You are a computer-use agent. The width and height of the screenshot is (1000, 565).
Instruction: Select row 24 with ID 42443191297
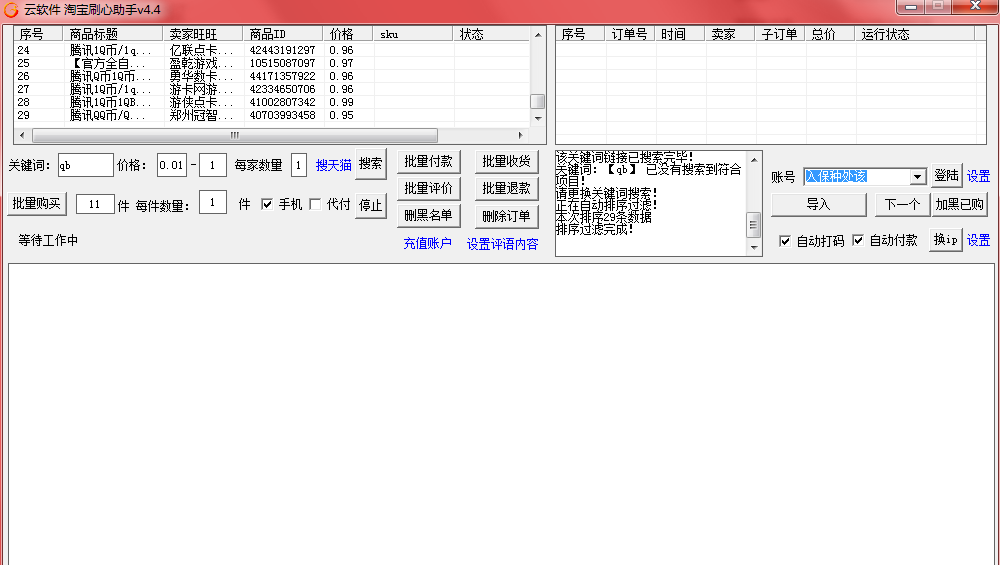pos(271,50)
